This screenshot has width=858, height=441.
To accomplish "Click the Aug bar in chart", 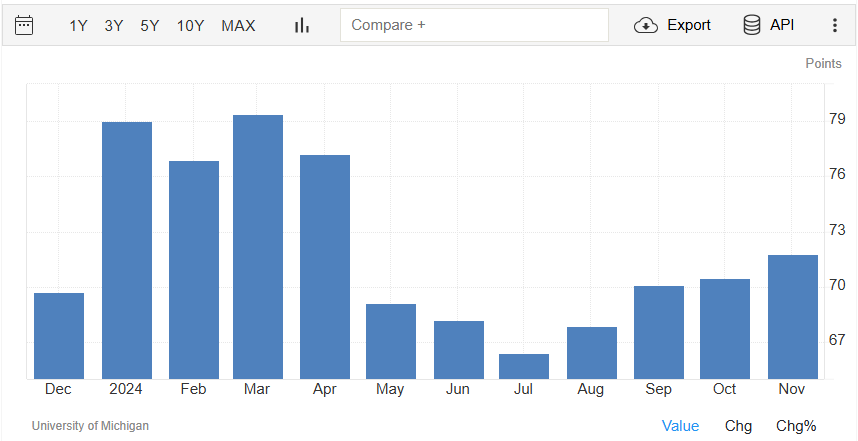I will click(x=592, y=353).
